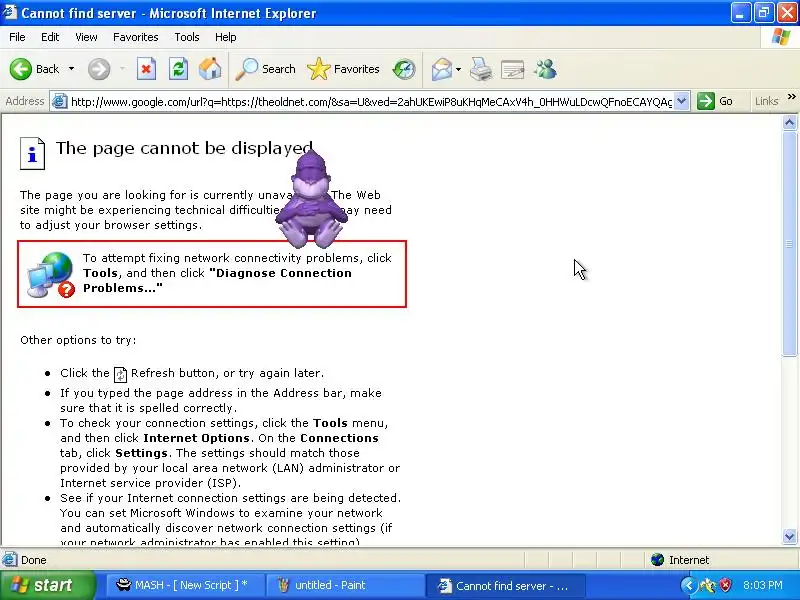Open the Edit menu
The height and width of the screenshot is (600, 800).
50,37
